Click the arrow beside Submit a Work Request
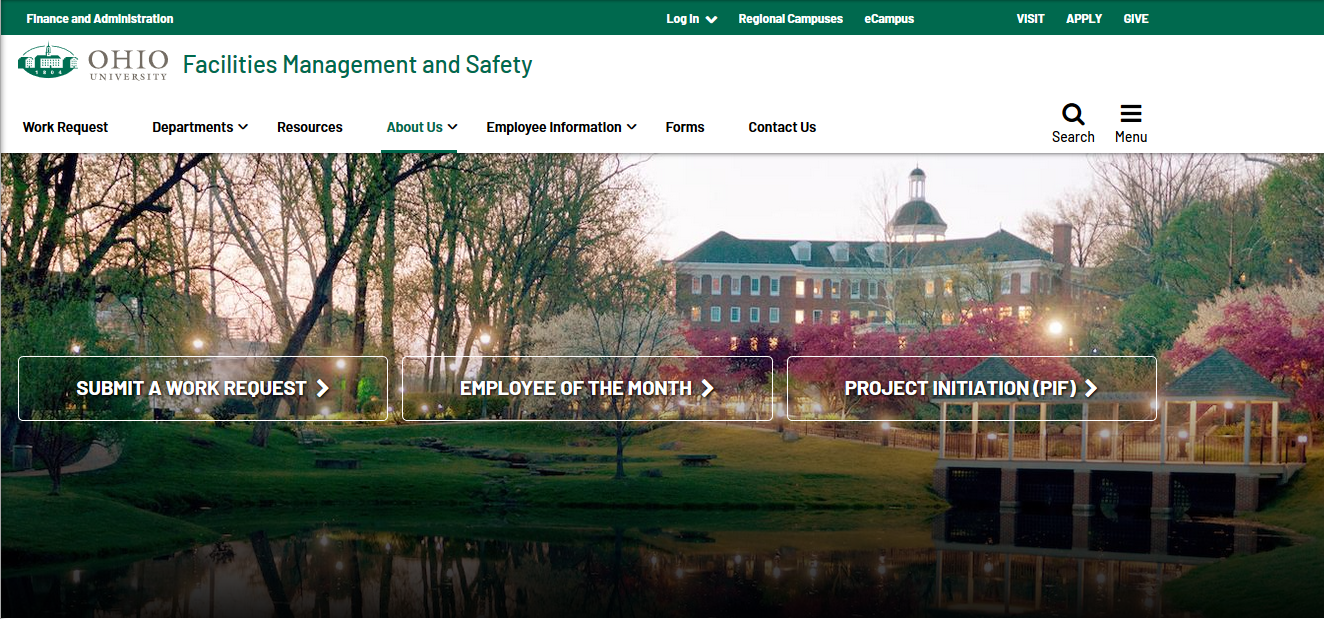The width and height of the screenshot is (1325, 619). 323,388
